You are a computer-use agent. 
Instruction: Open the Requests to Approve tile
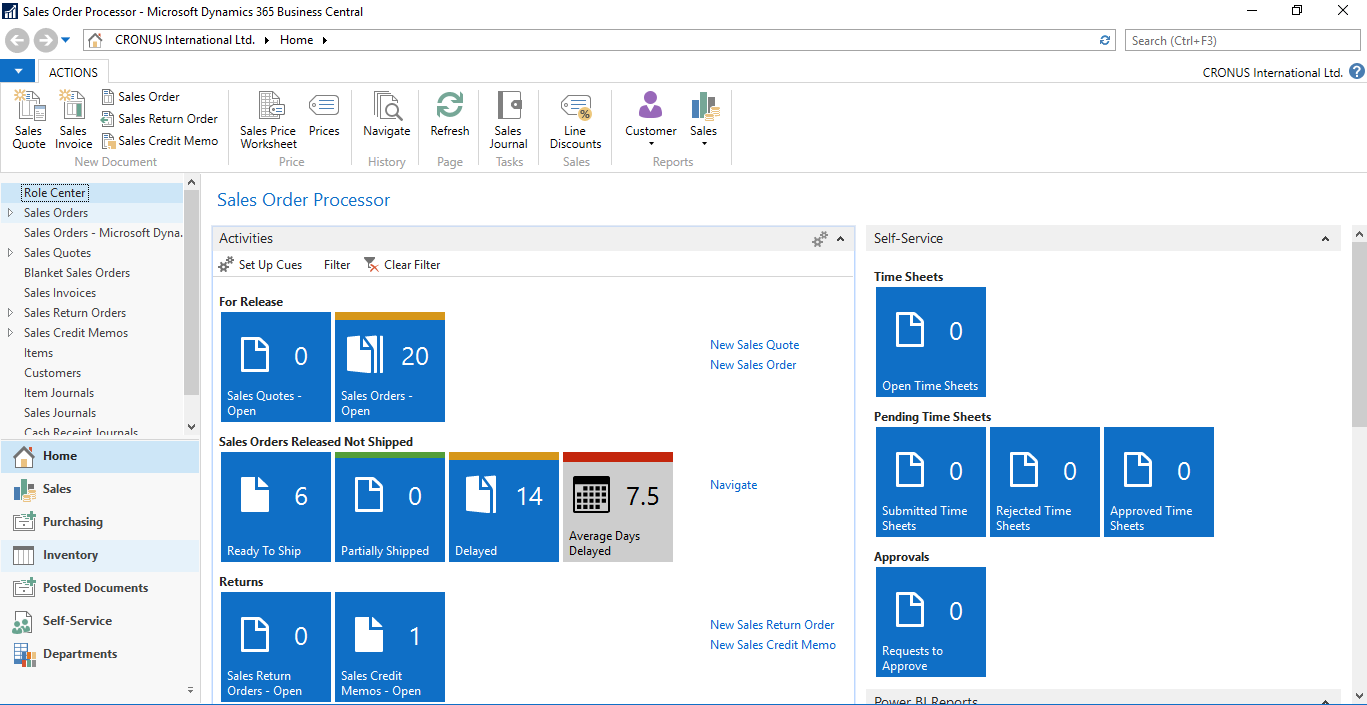point(931,622)
